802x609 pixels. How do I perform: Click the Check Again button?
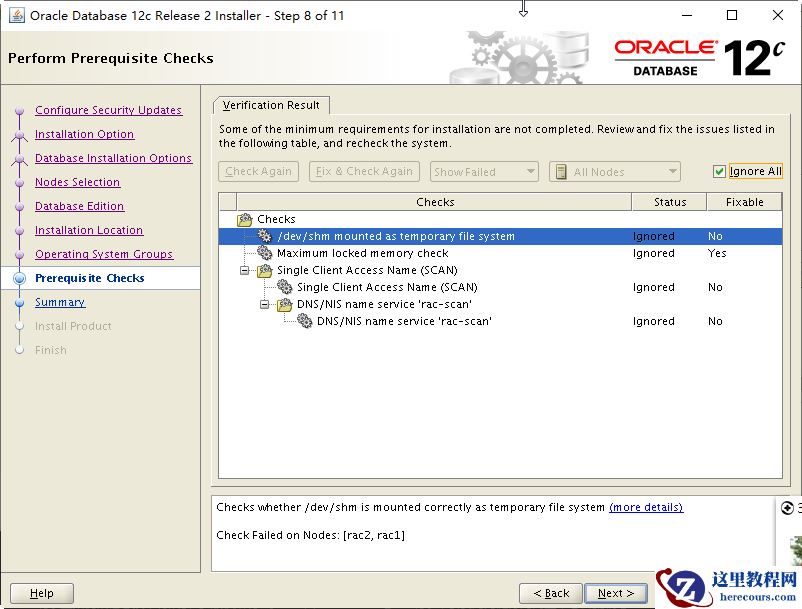pyautogui.click(x=258, y=171)
